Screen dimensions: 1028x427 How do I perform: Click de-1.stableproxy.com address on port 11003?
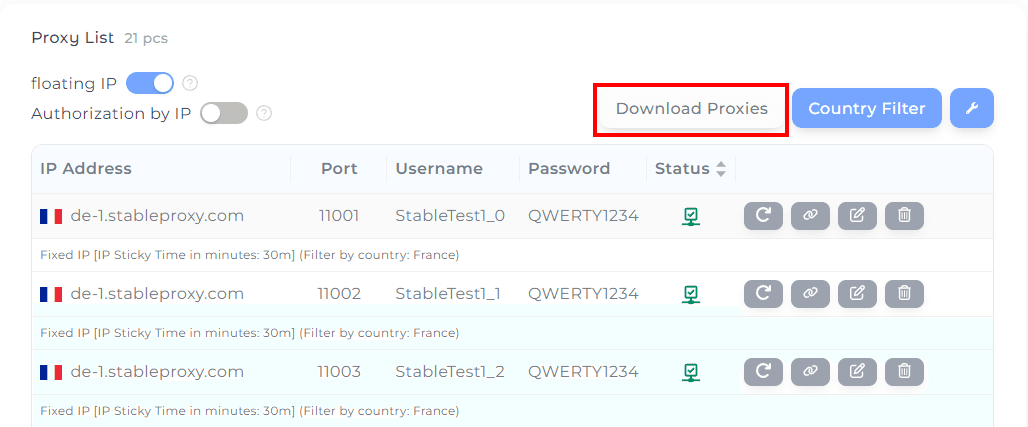[157, 372]
